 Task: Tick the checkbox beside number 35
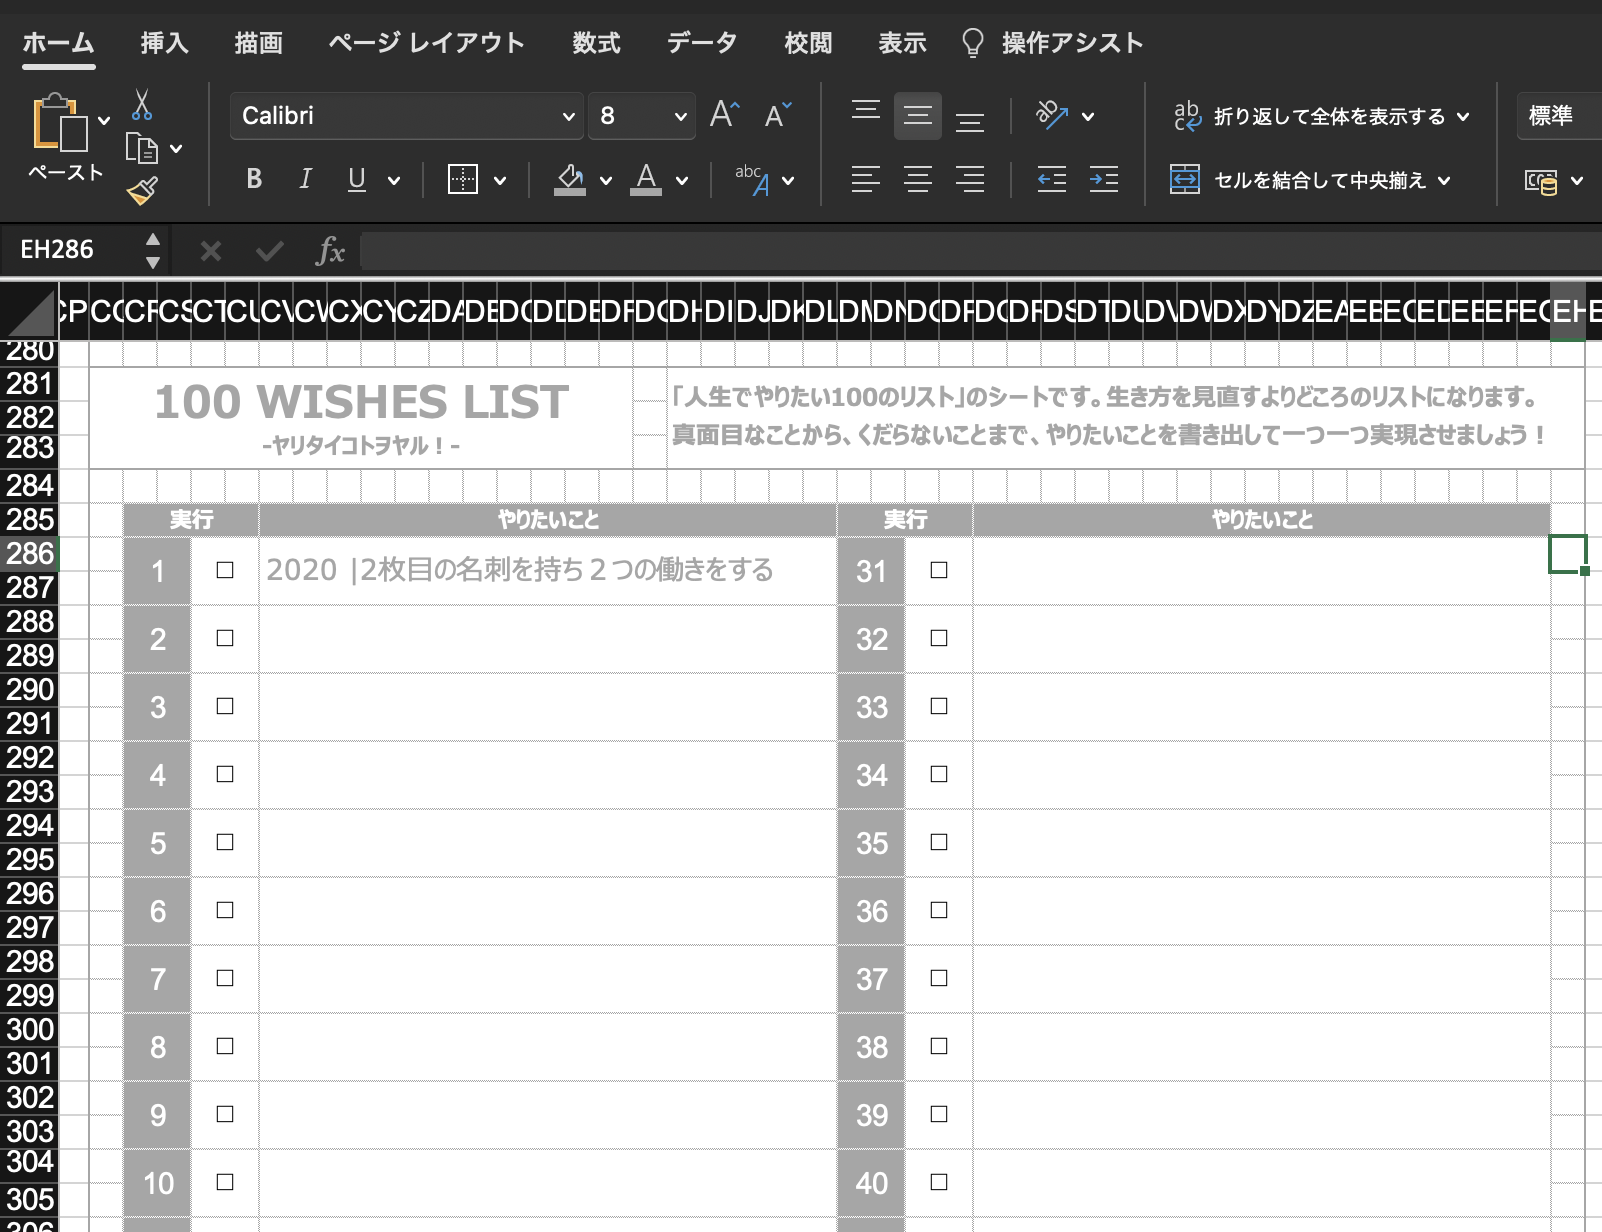click(x=939, y=842)
